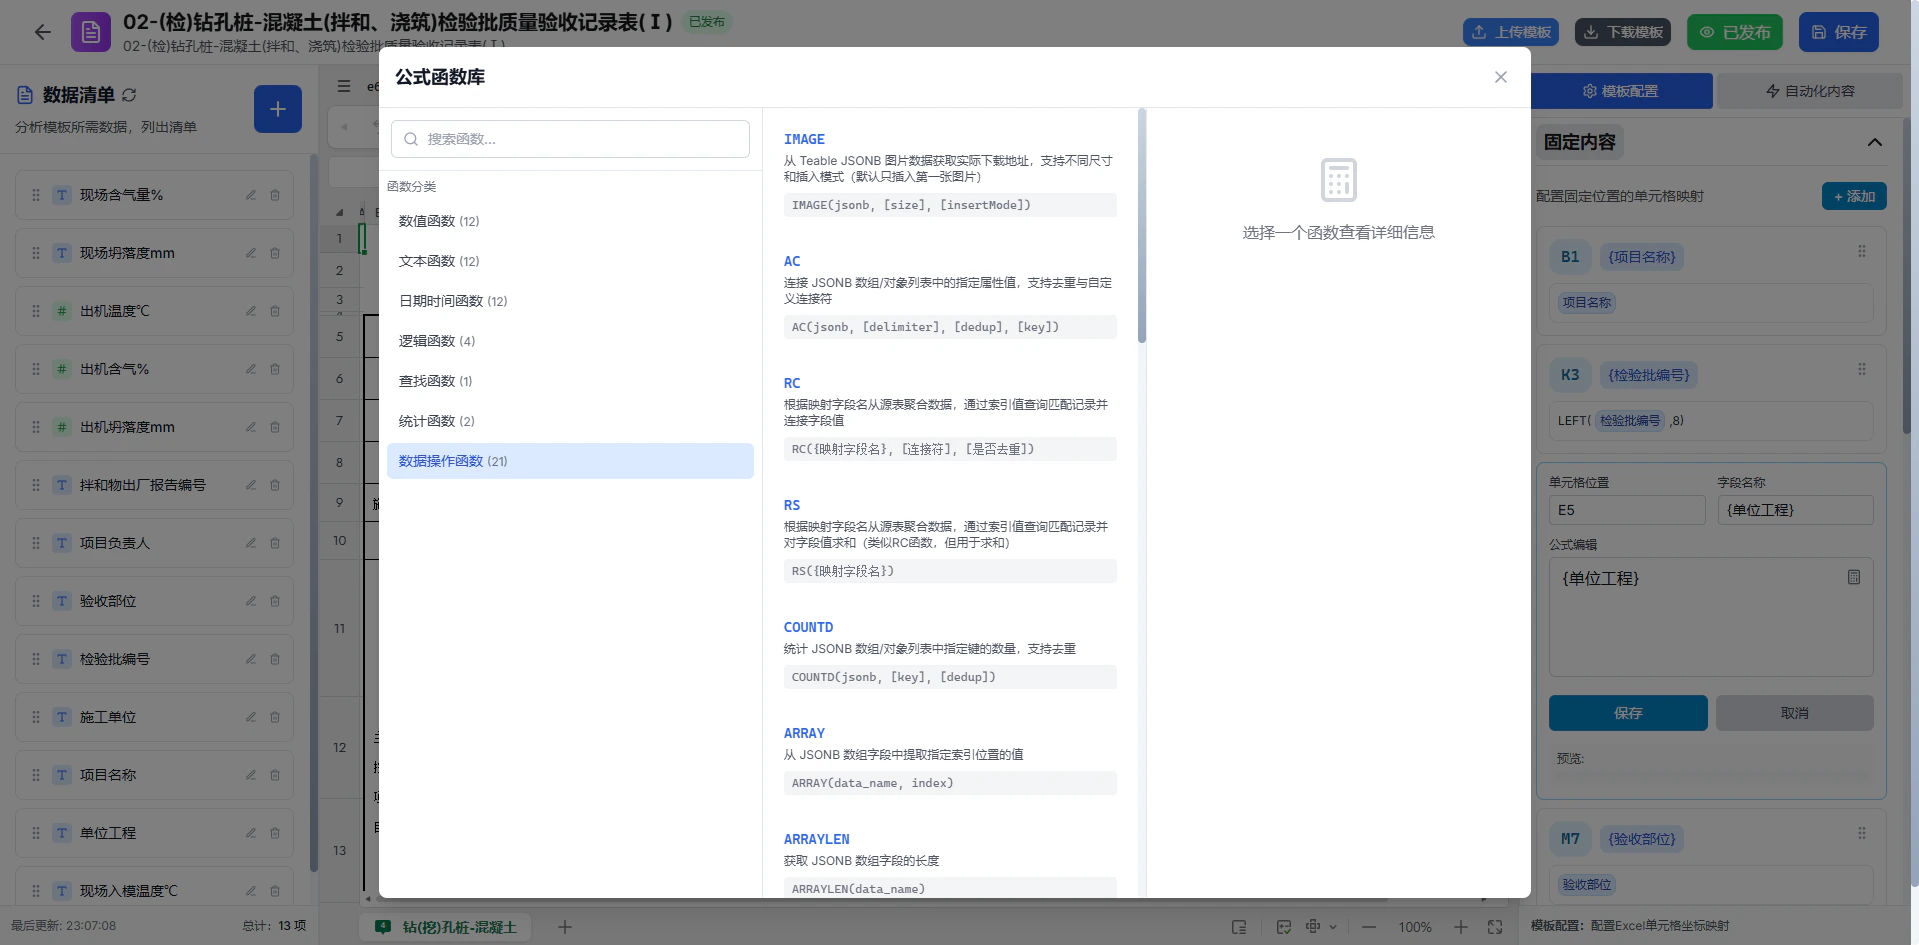Image resolution: width=1919 pixels, height=945 pixels.
Task: Edit the 单元格位置 E5 field
Action: pyautogui.click(x=1627, y=510)
